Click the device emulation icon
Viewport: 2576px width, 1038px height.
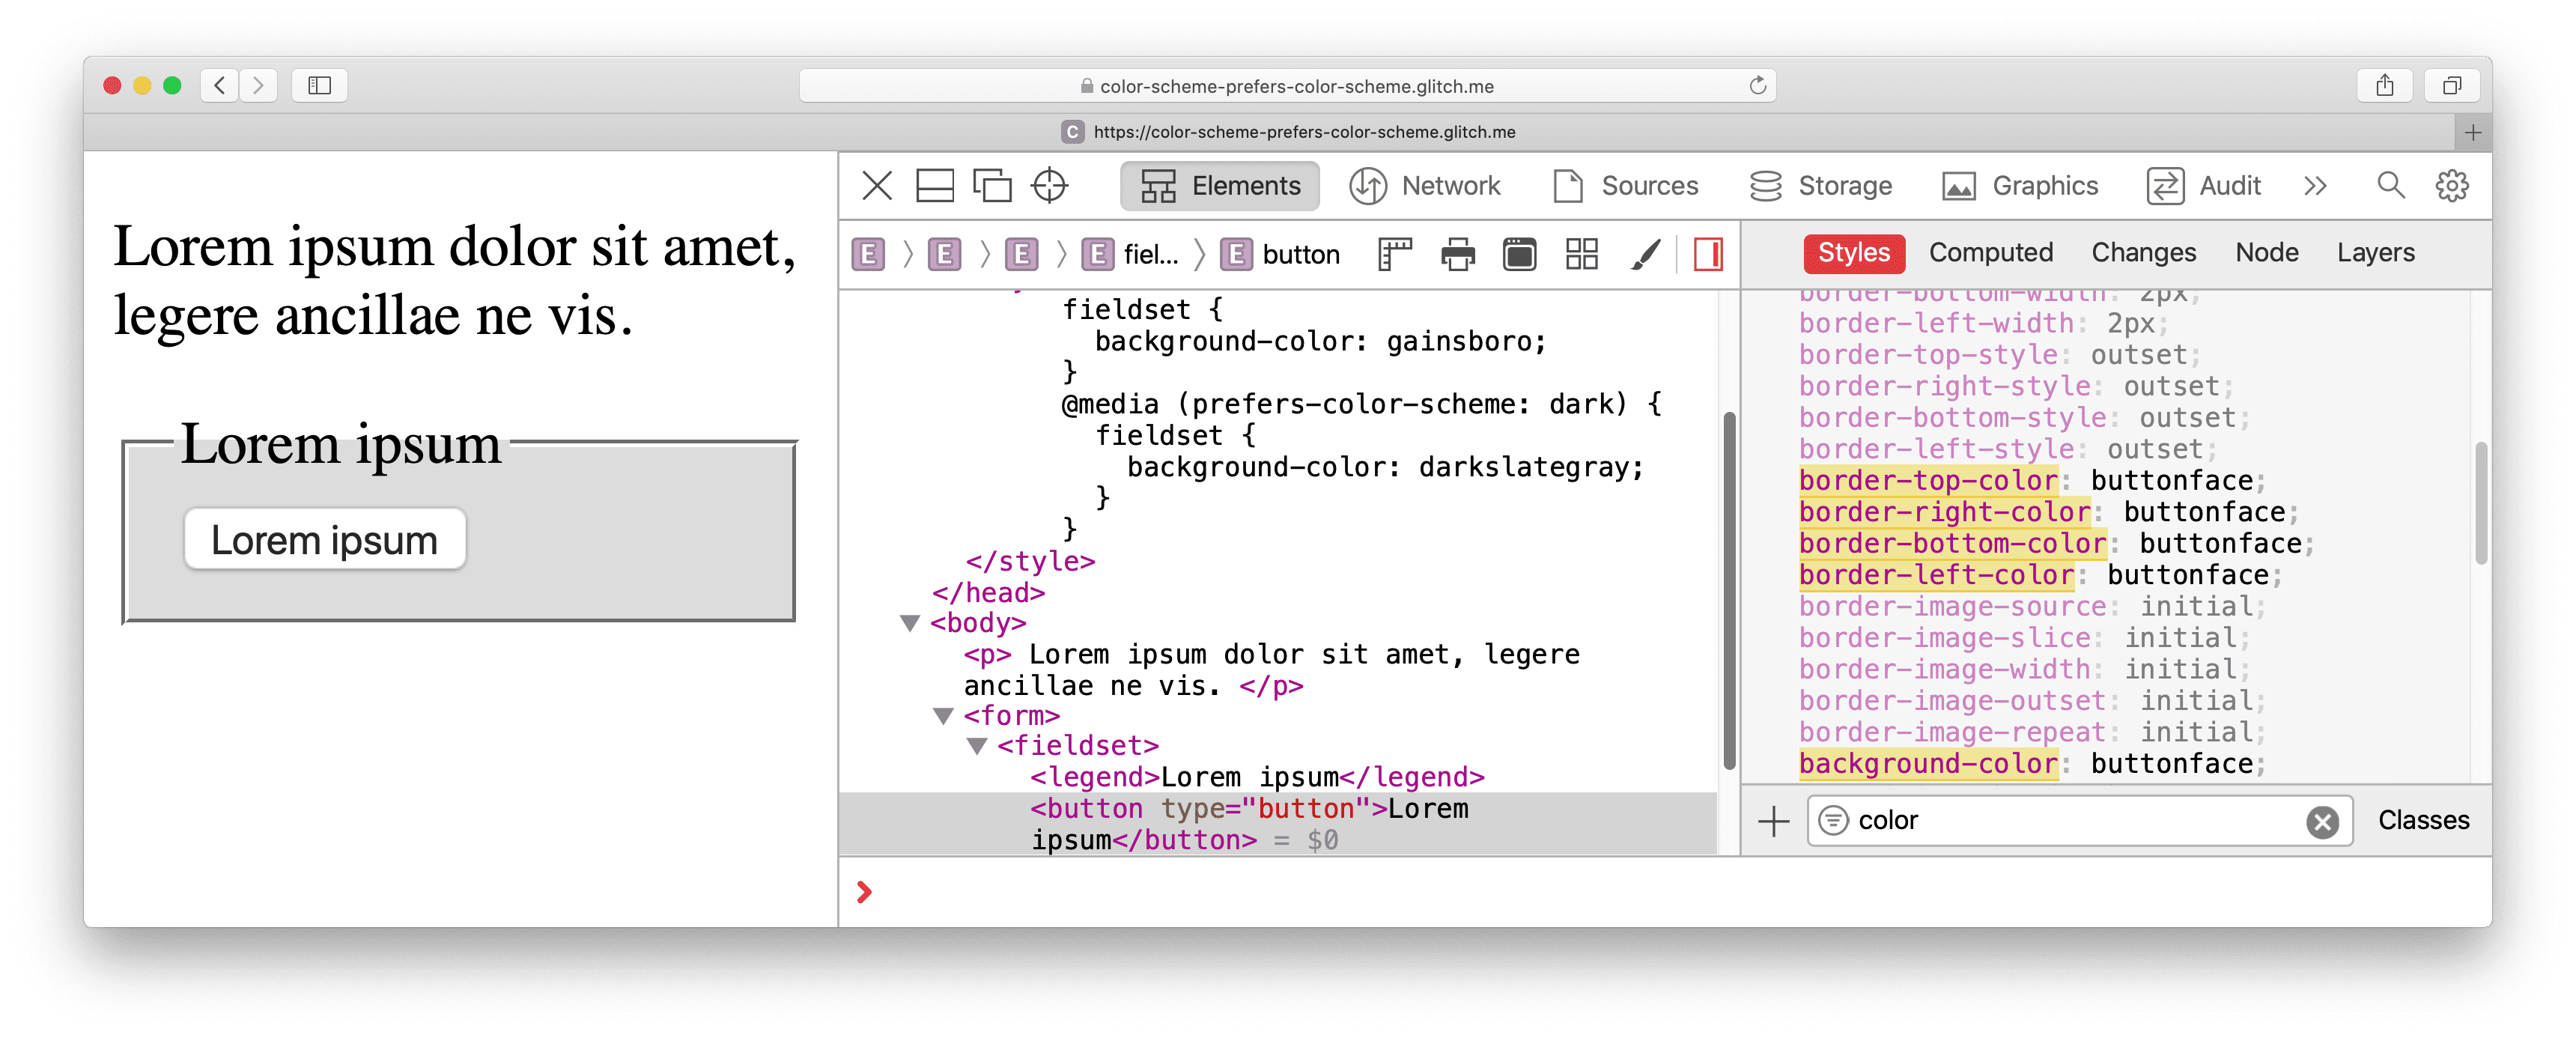(x=994, y=186)
